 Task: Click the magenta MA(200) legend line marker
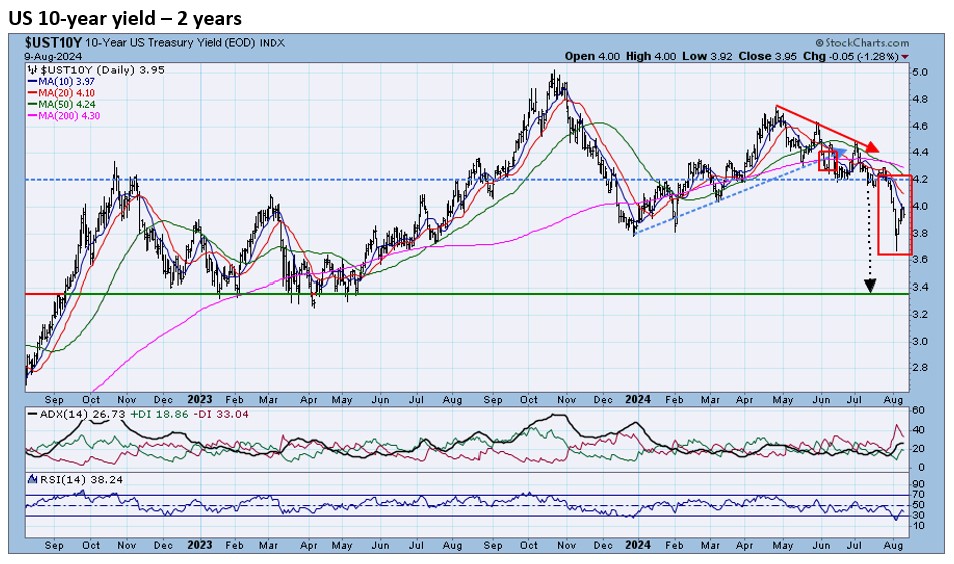point(32,116)
